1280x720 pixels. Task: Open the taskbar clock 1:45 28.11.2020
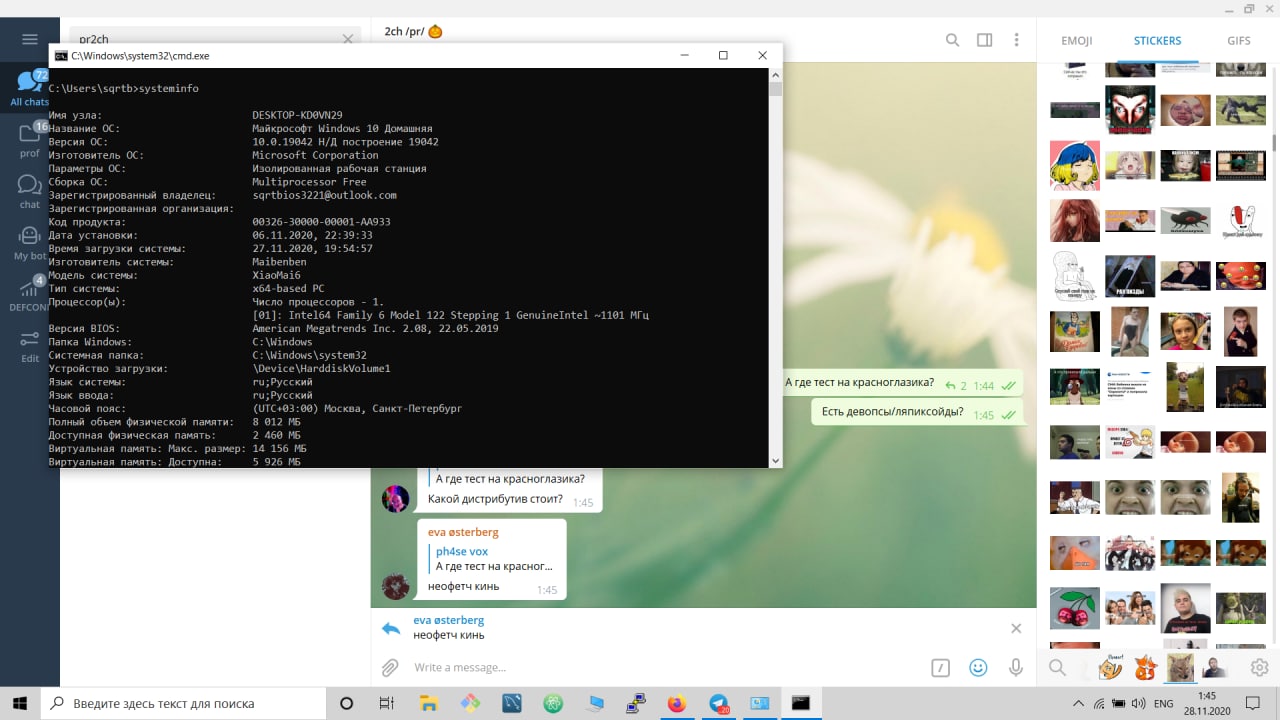pyautogui.click(x=1207, y=703)
